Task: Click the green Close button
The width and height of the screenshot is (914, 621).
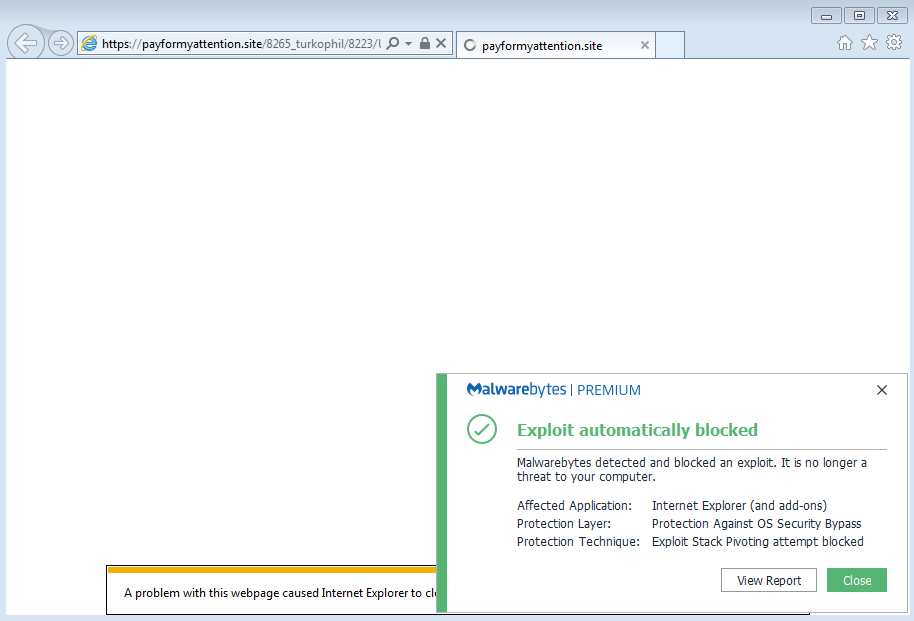Action: [857, 580]
